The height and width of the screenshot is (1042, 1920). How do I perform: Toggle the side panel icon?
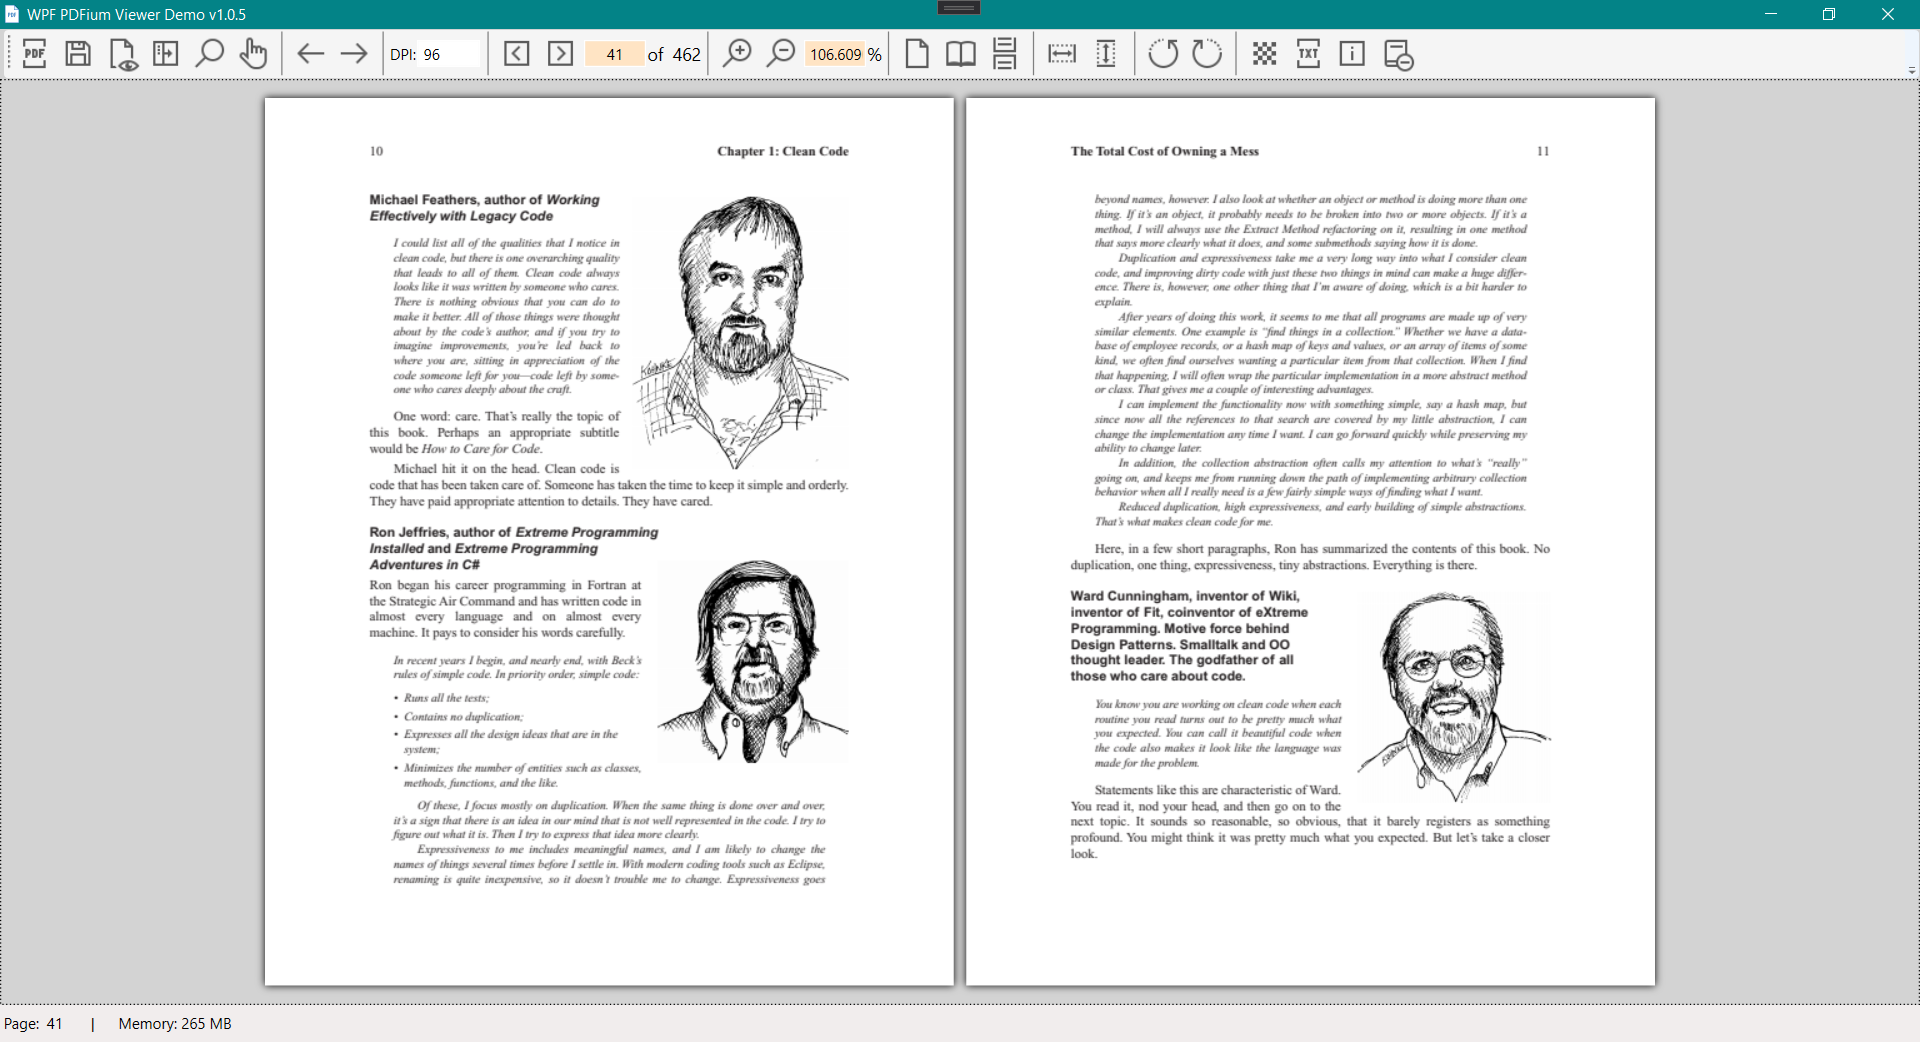point(166,53)
